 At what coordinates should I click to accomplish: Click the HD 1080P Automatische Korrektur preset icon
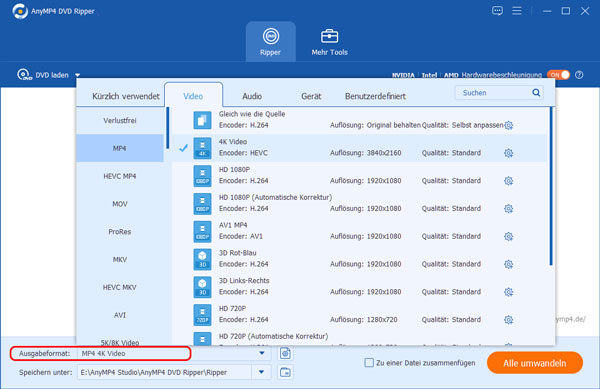202,203
